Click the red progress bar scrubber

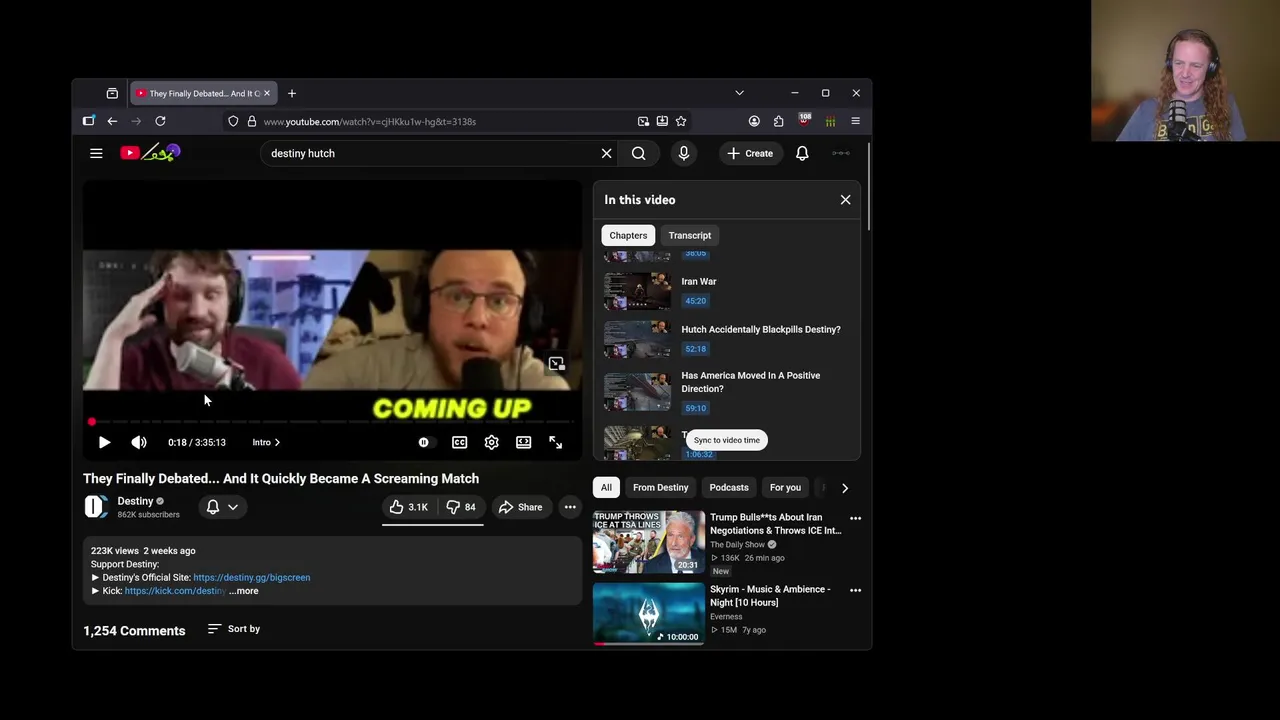[92, 422]
